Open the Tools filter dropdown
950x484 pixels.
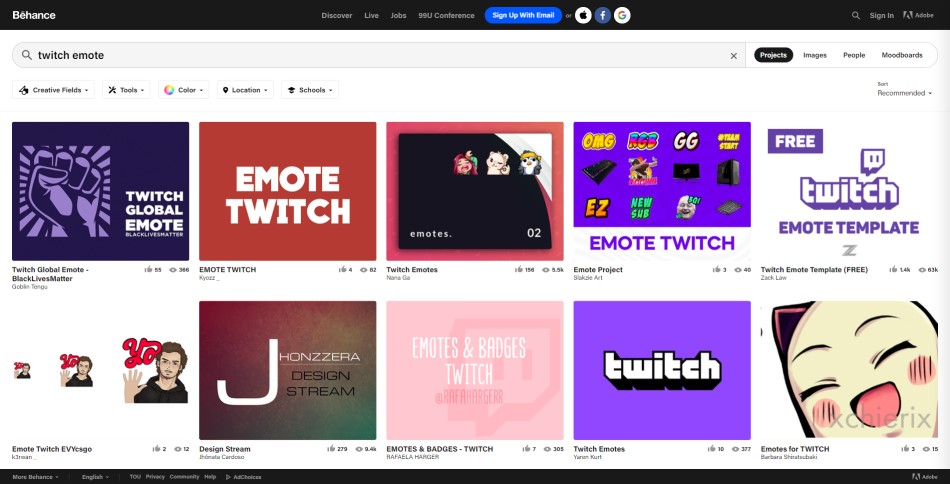coord(126,90)
